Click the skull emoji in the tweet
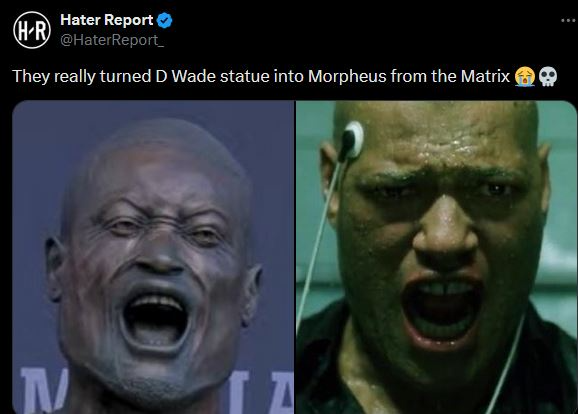Screen dimensions: 578x414 pyautogui.click(x=548, y=76)
